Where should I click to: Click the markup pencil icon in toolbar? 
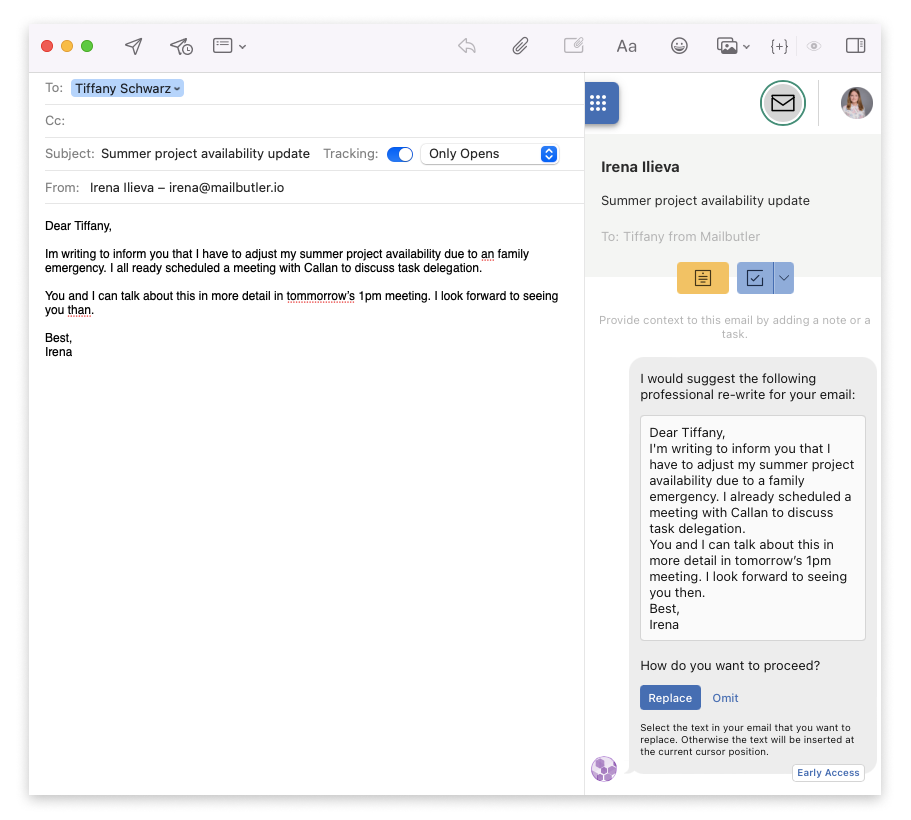click(x=573, y=45)
